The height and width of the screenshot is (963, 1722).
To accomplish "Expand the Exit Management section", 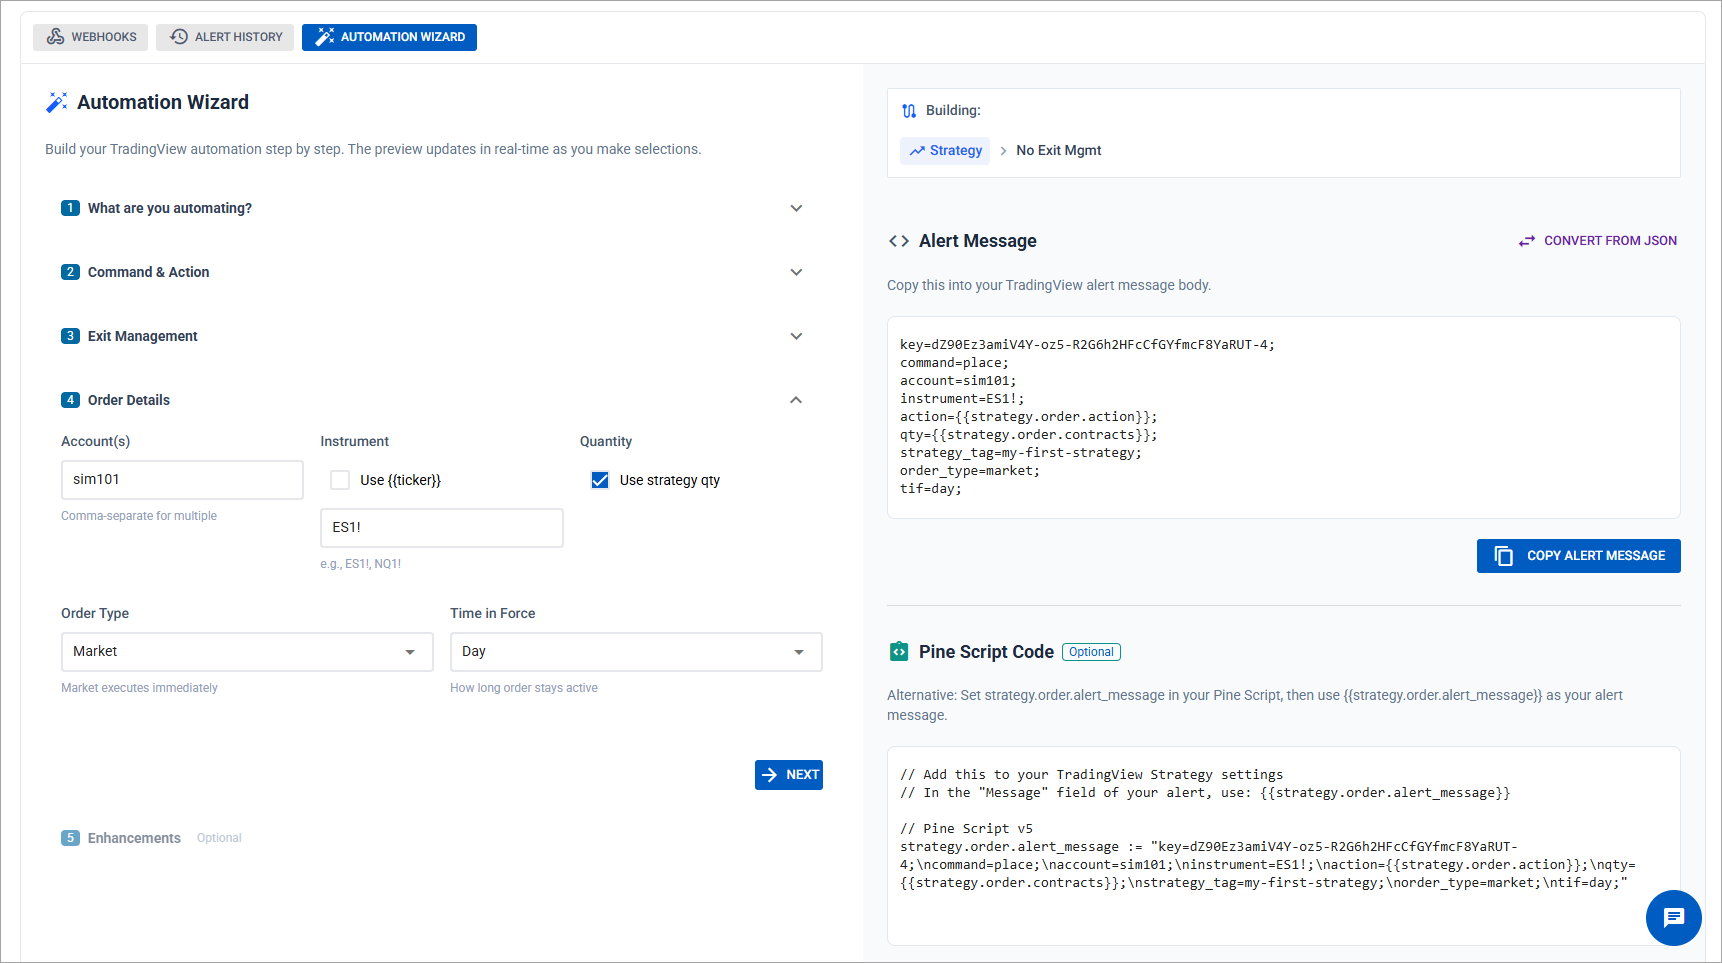I will coord(796,336).
